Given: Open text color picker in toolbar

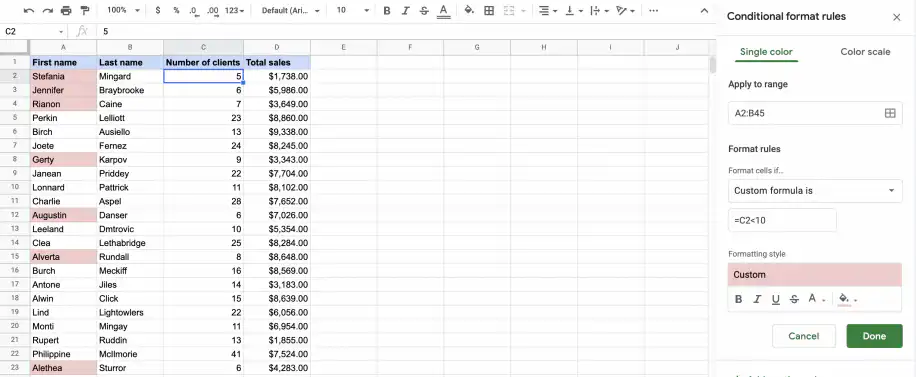Looking at the screenshot, I should [443, 11].
